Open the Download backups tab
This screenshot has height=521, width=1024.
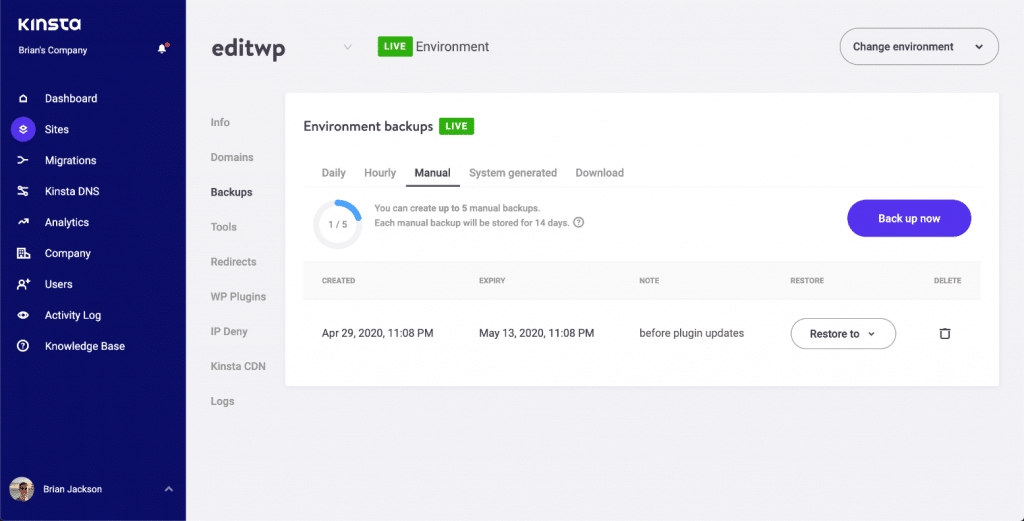point(599,173)
